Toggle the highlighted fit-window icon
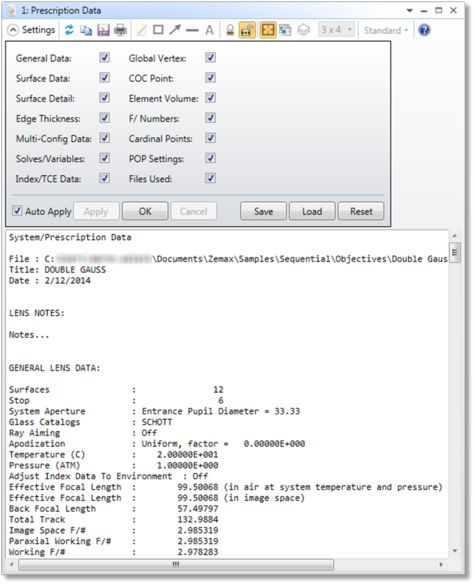The height and width of the screenshot is (584, 475). point(268,30)
